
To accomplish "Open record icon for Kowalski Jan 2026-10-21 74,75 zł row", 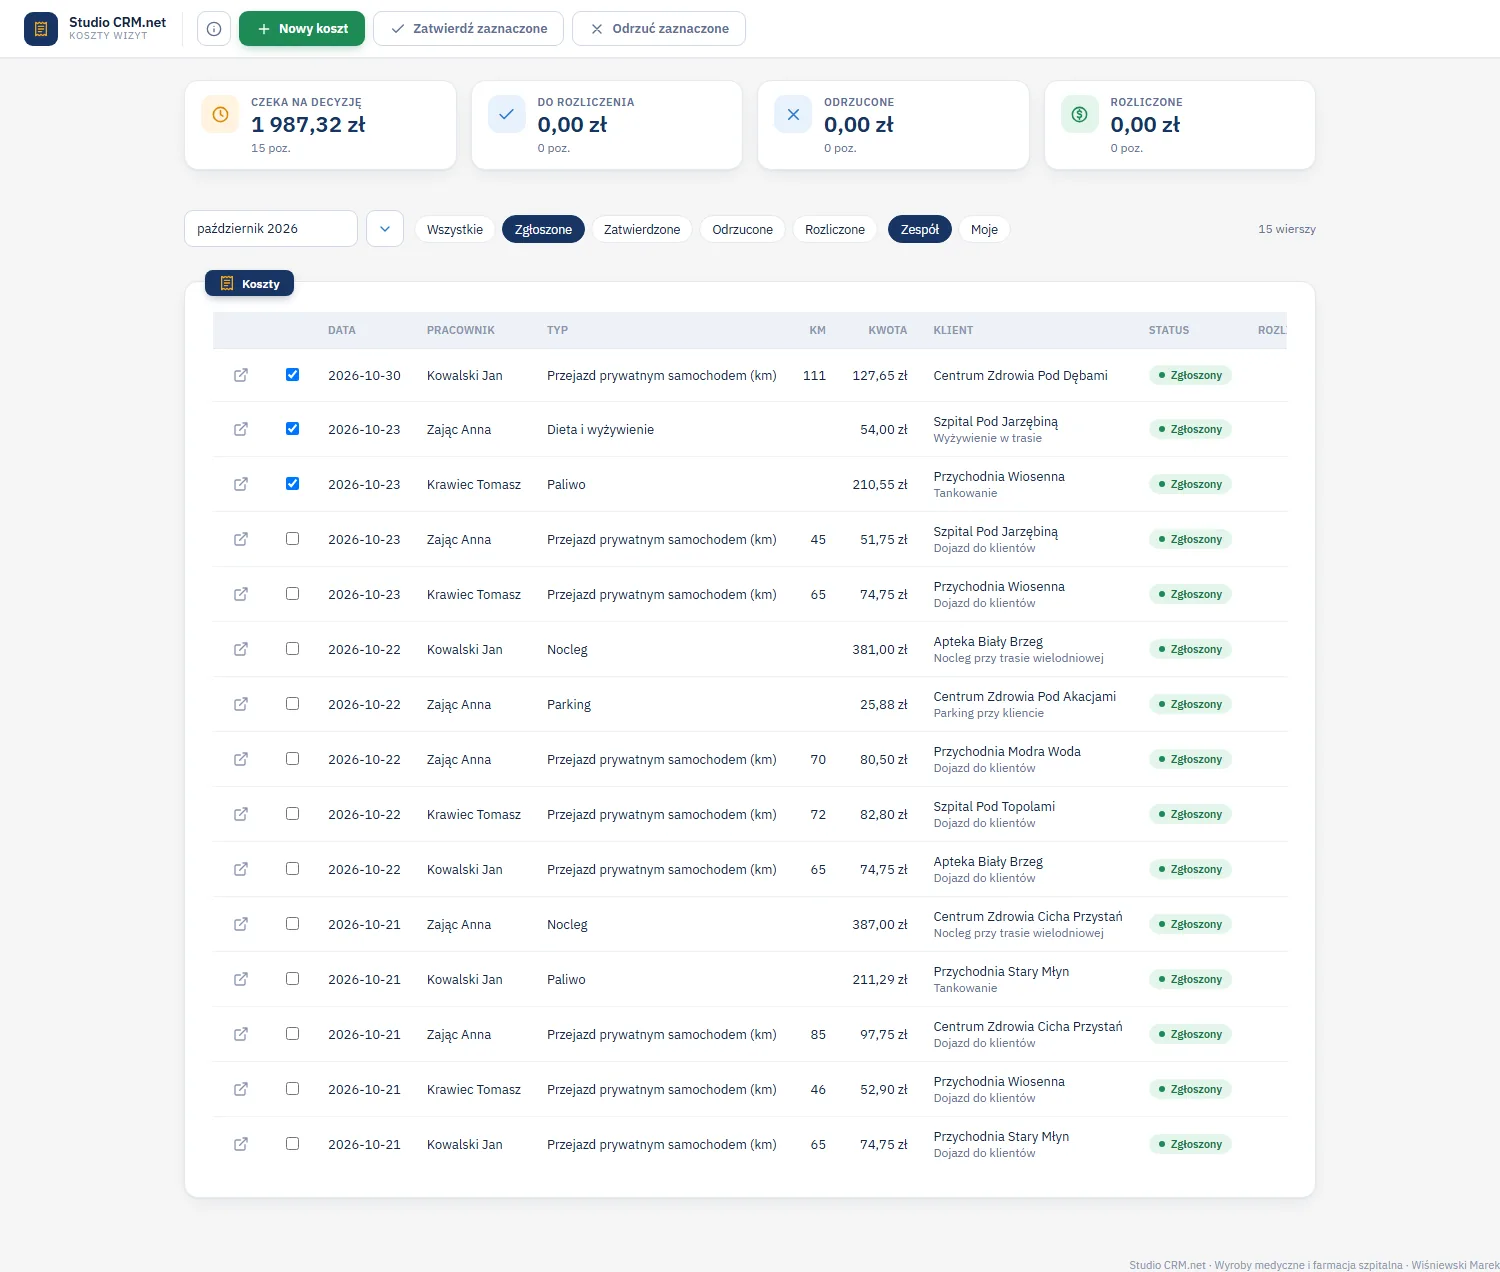I will coord(241,1144).
